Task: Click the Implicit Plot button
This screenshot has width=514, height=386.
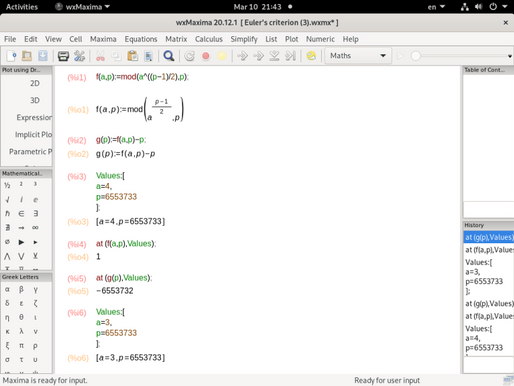Action: coord(33,134)
